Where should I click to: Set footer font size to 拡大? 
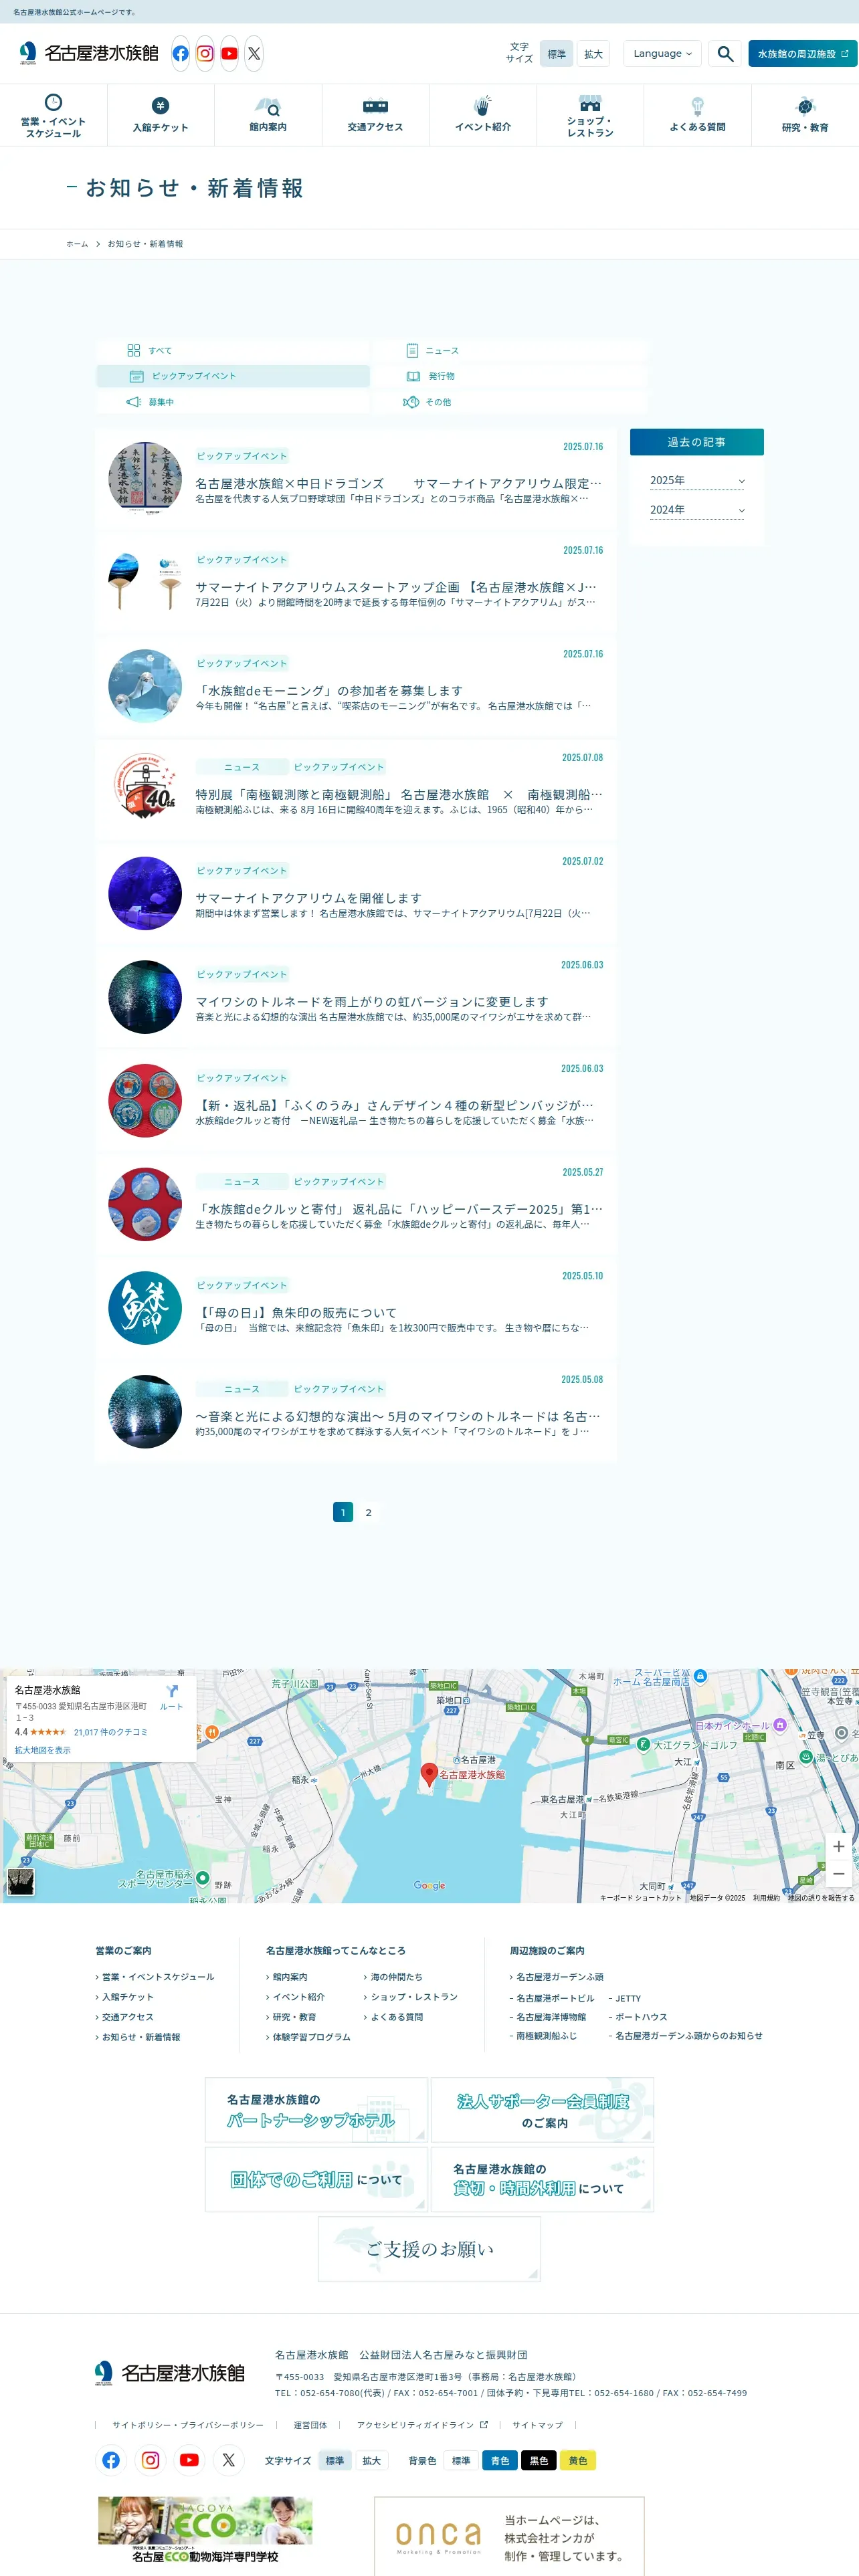371,2461
